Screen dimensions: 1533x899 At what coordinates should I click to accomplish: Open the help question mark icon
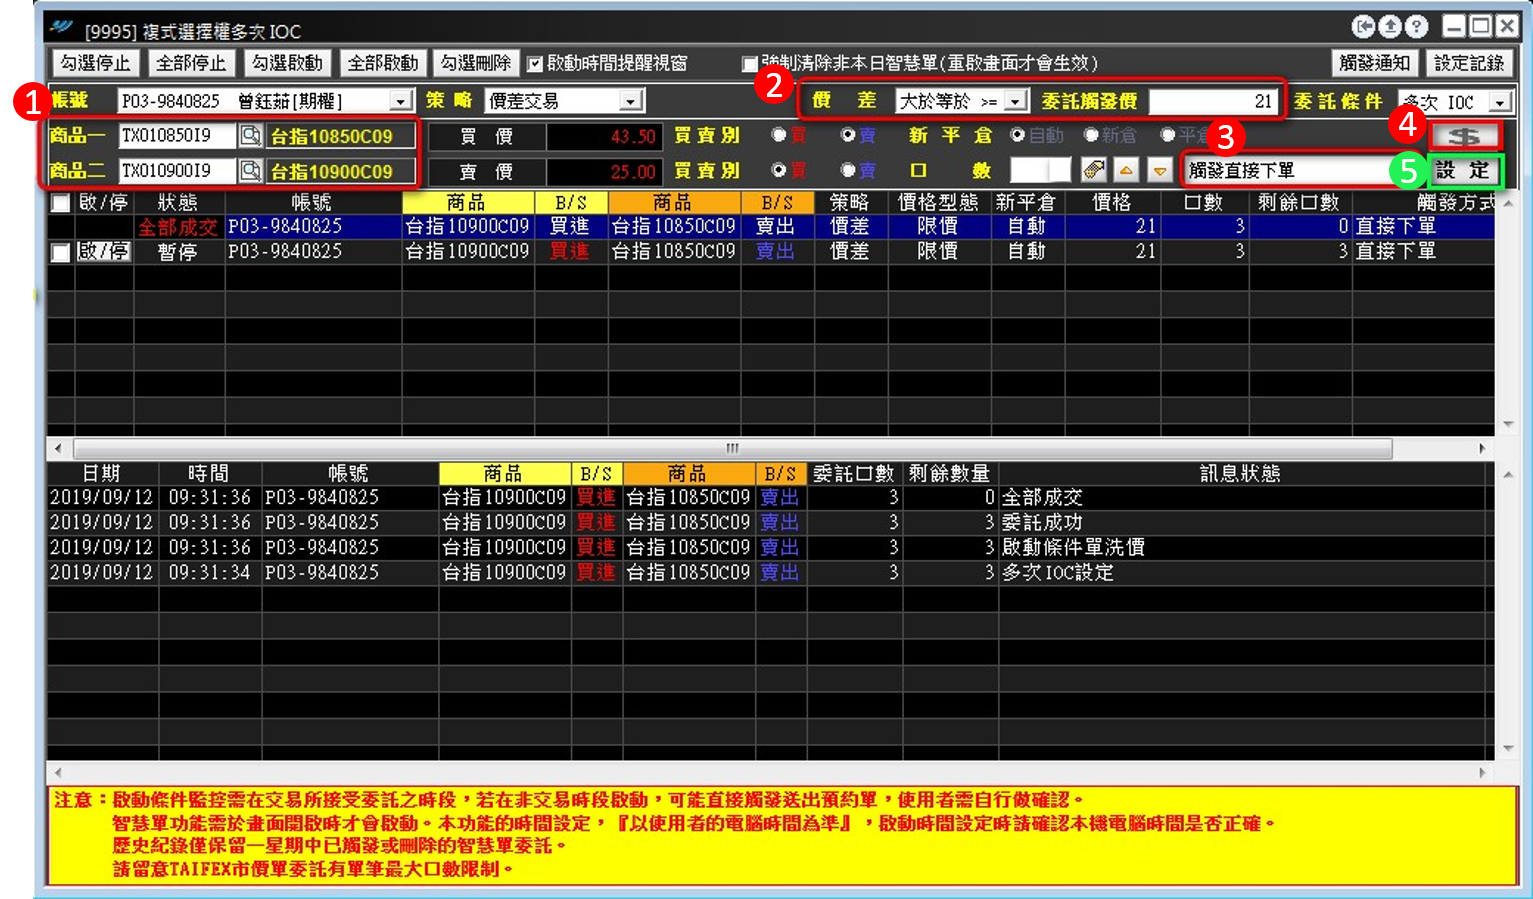tap(1416, 27)
